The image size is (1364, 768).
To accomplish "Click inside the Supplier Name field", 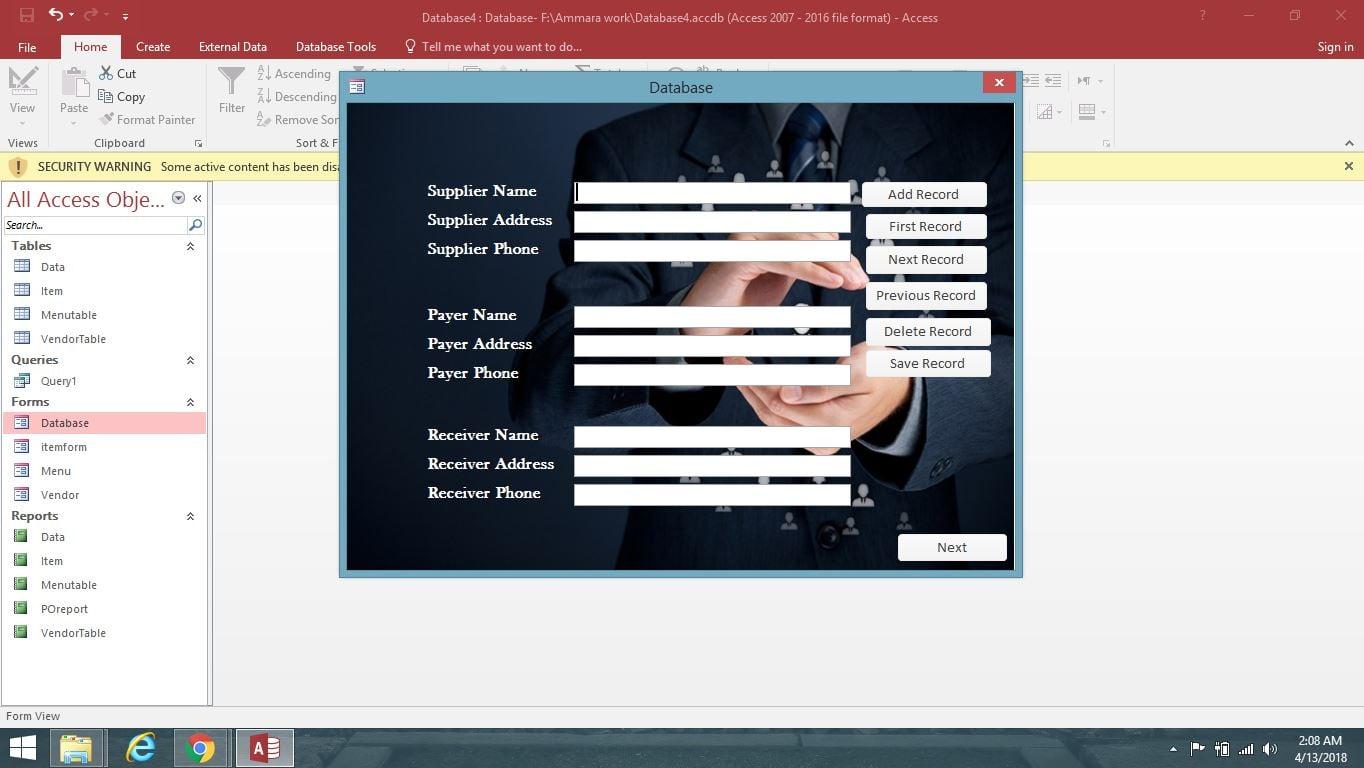I will 710,192.
